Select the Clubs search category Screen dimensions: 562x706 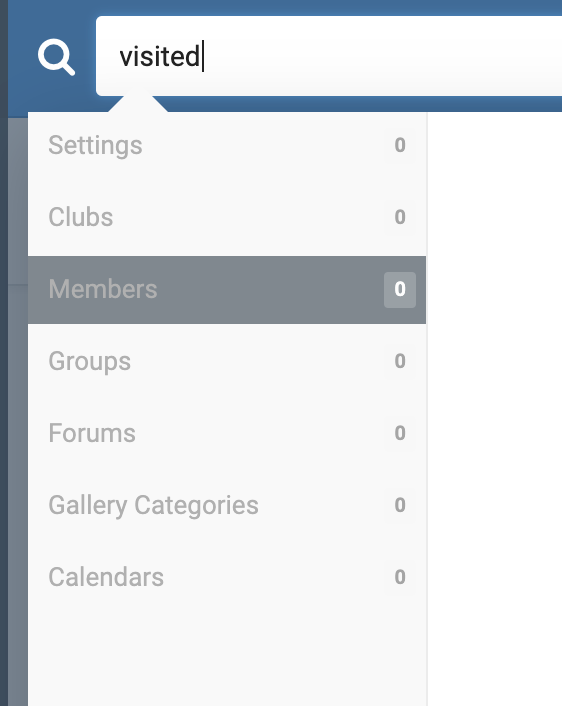click(x=227, y=217)
